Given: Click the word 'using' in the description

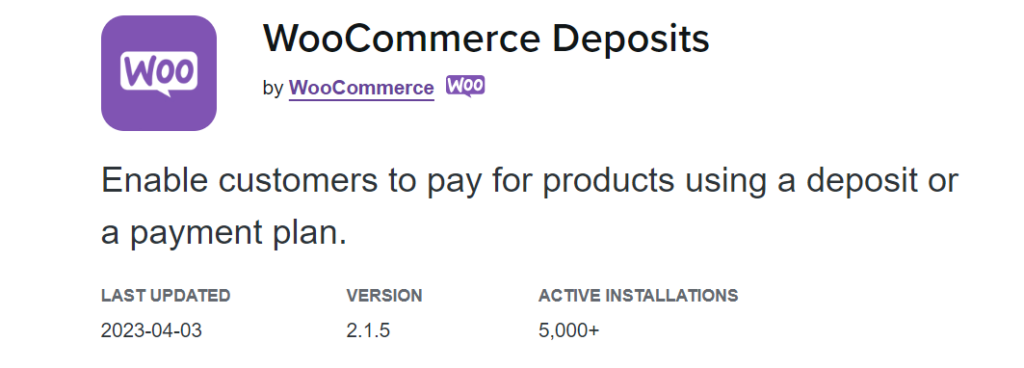Looking at the screenshot, I should point(725,181).
